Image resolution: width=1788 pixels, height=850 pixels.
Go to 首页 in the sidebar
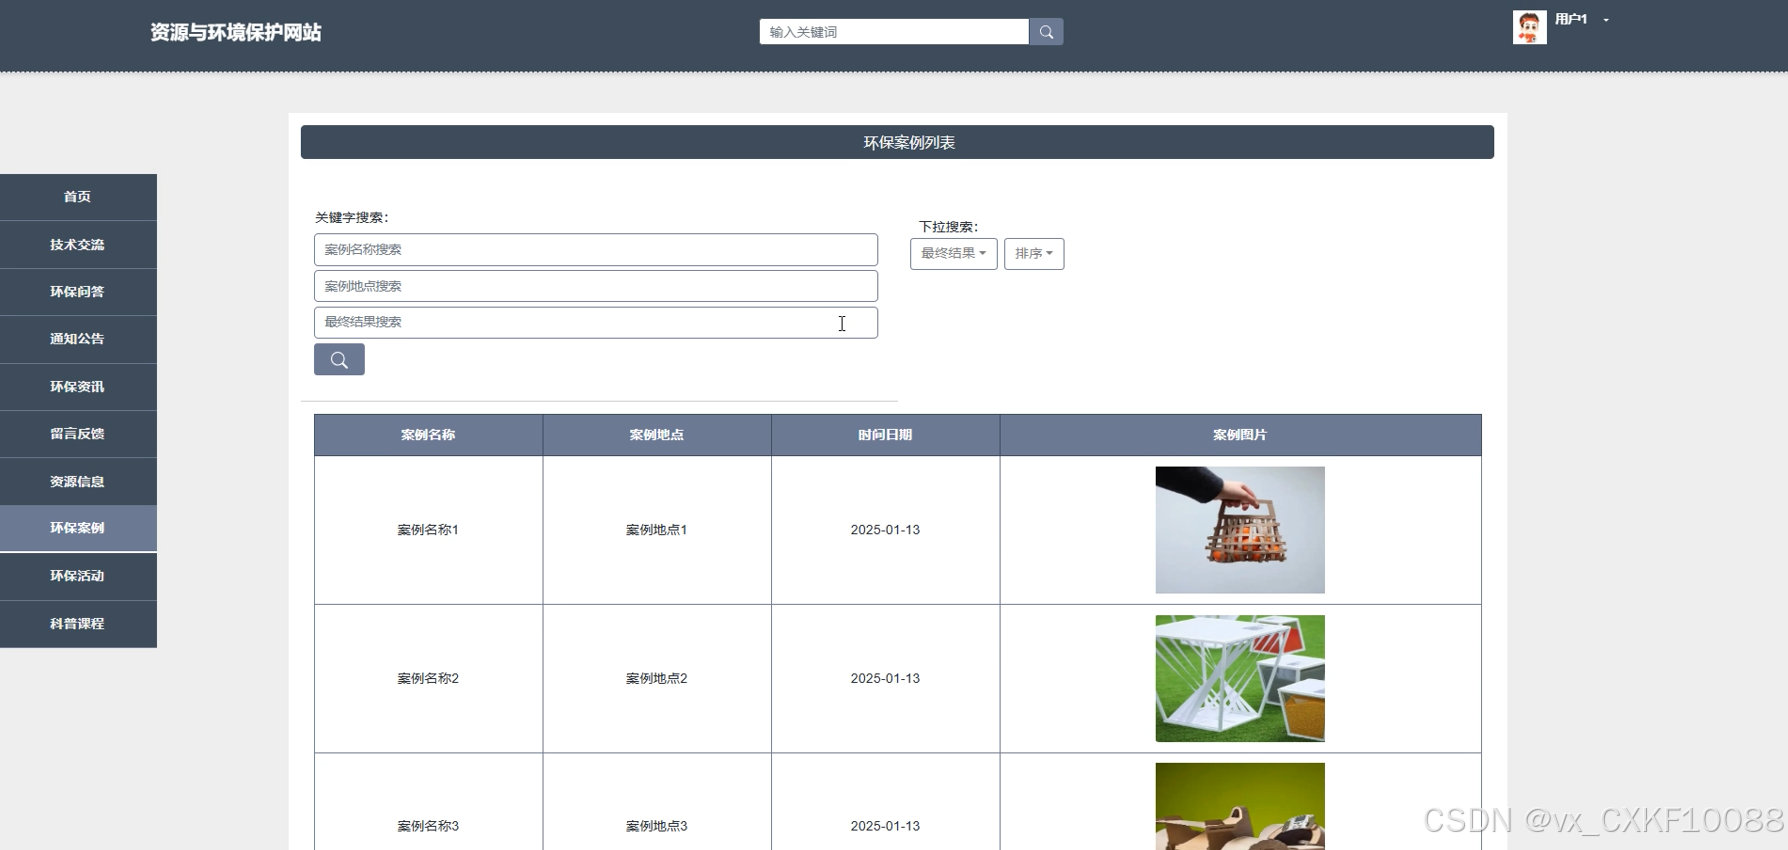tap(78, 197)
